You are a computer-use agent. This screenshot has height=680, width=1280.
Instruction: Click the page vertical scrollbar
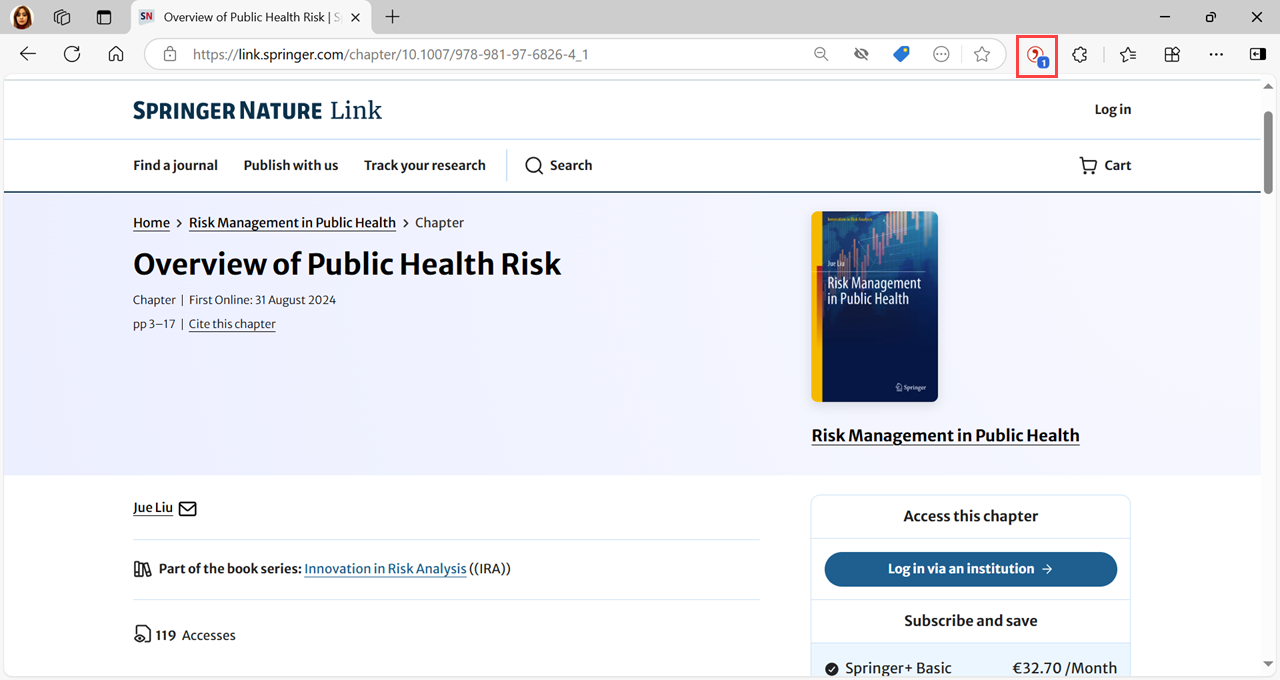pyautogui.click(x=1268, y=150)
